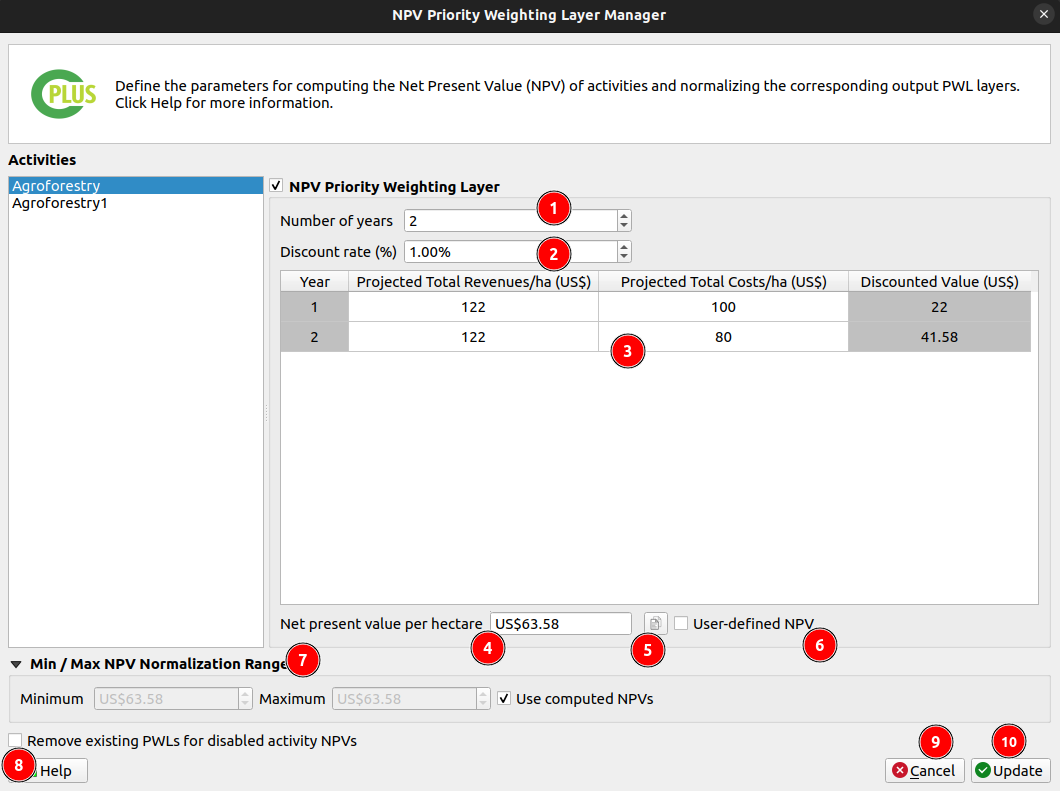The width and height of the screenshot is (1060, 791).
Task: Select the year 1 costs cell showing 100
Action: (x=723, y=307)
